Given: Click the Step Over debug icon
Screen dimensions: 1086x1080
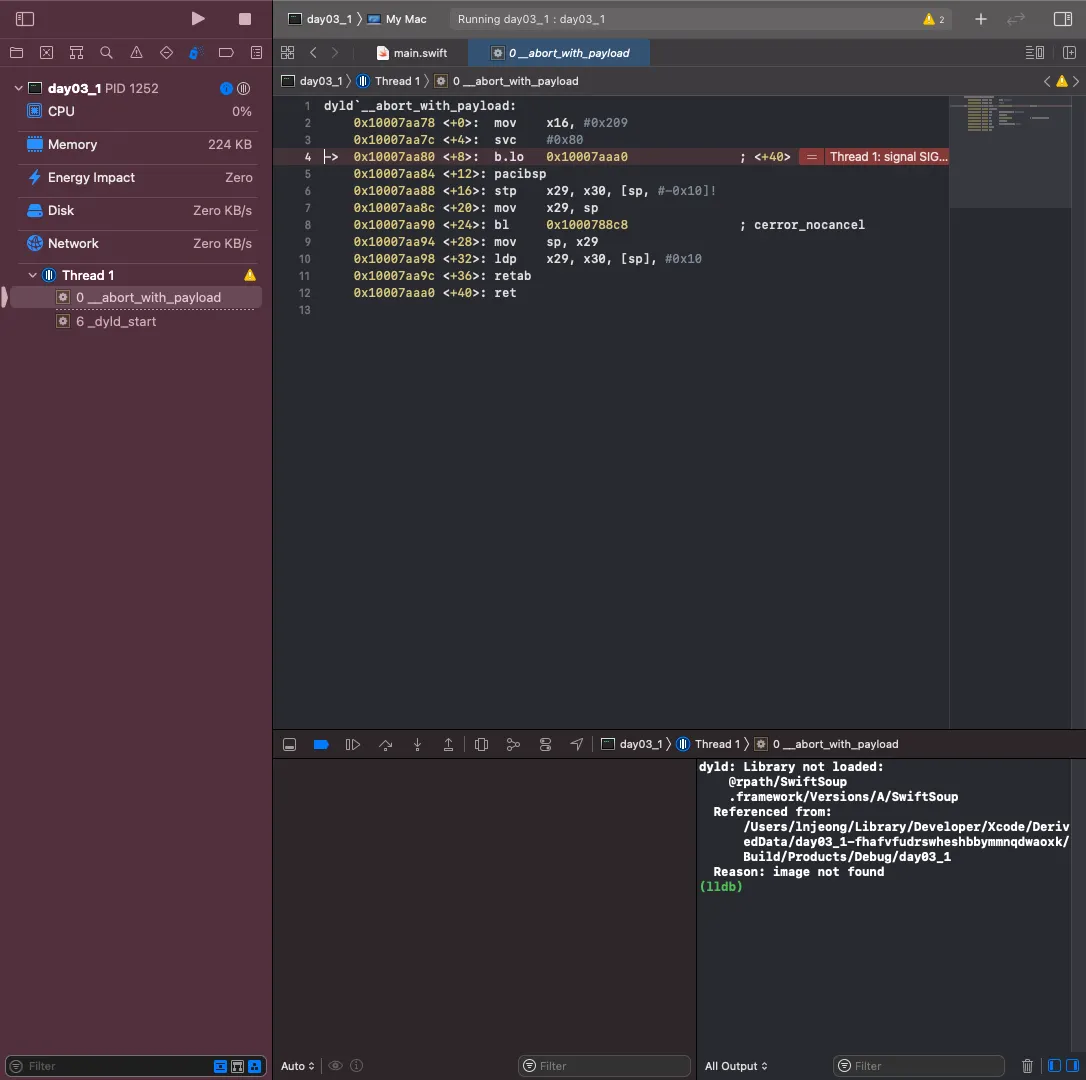Looking at the screenshot, I should click(x=386, y=744).
